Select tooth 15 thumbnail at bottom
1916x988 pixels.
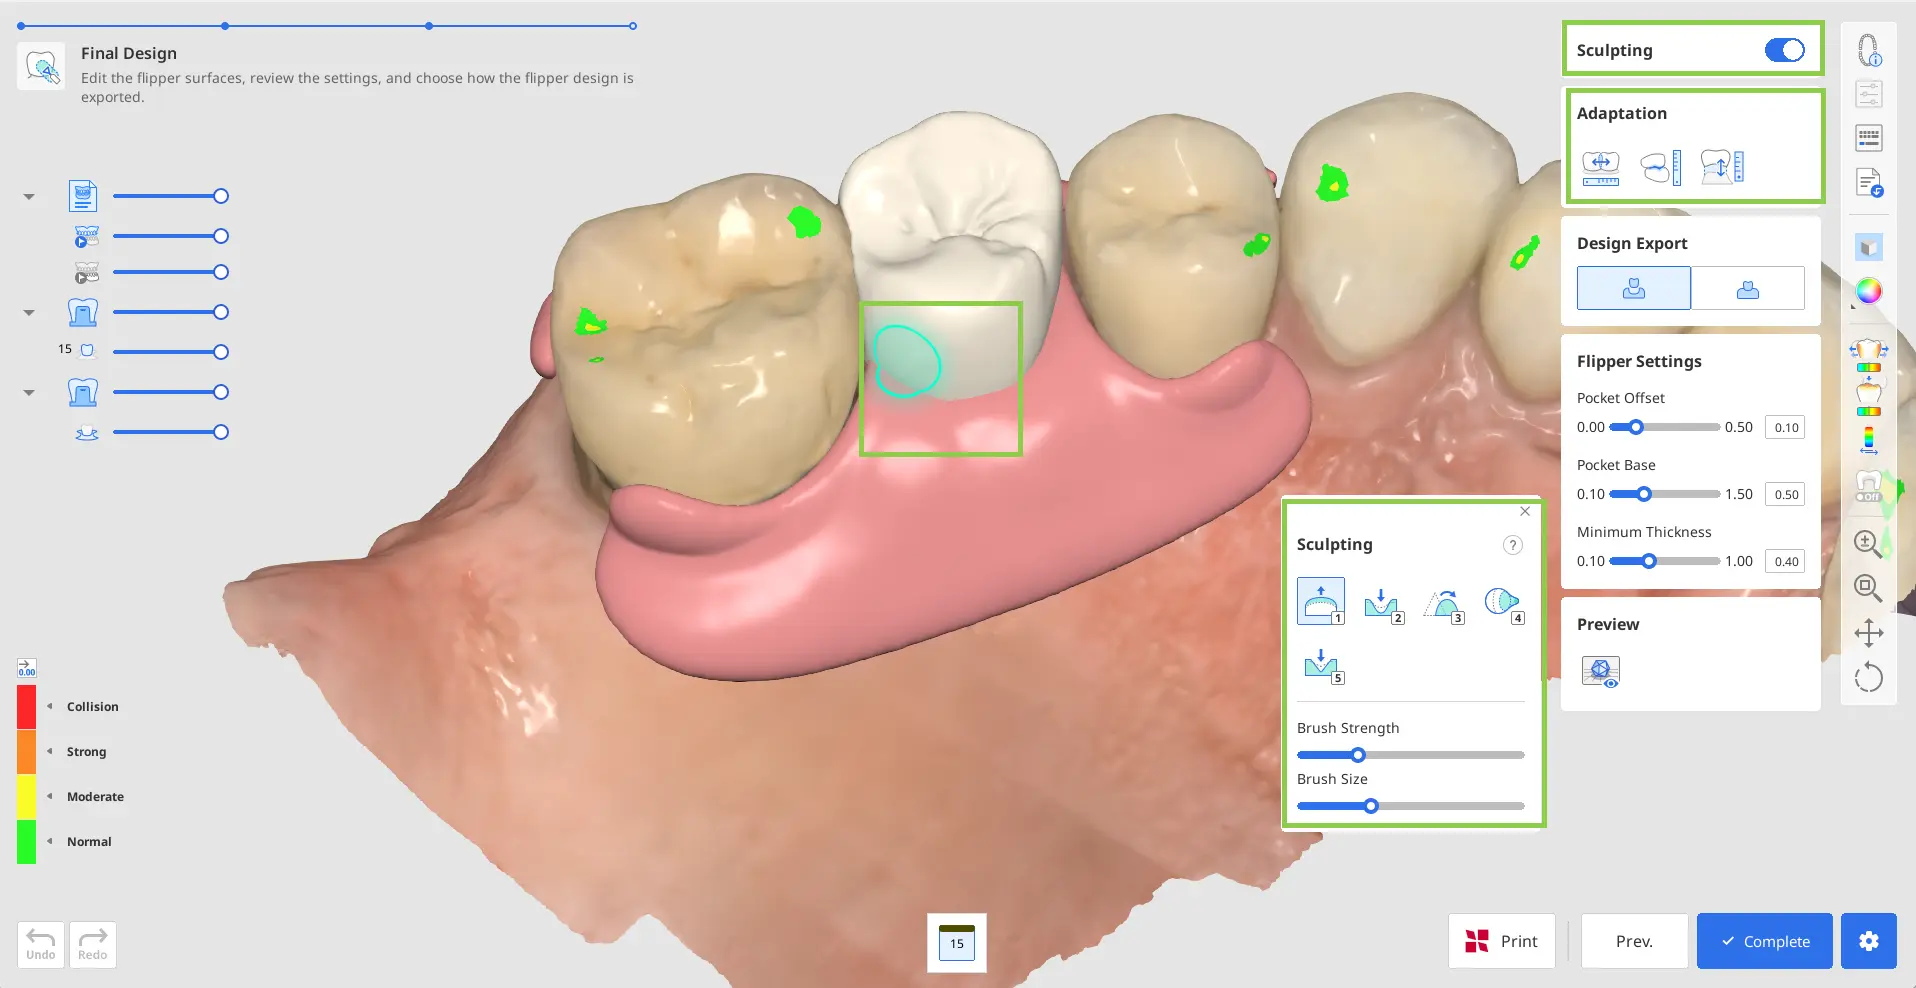[x=957, y=942]
